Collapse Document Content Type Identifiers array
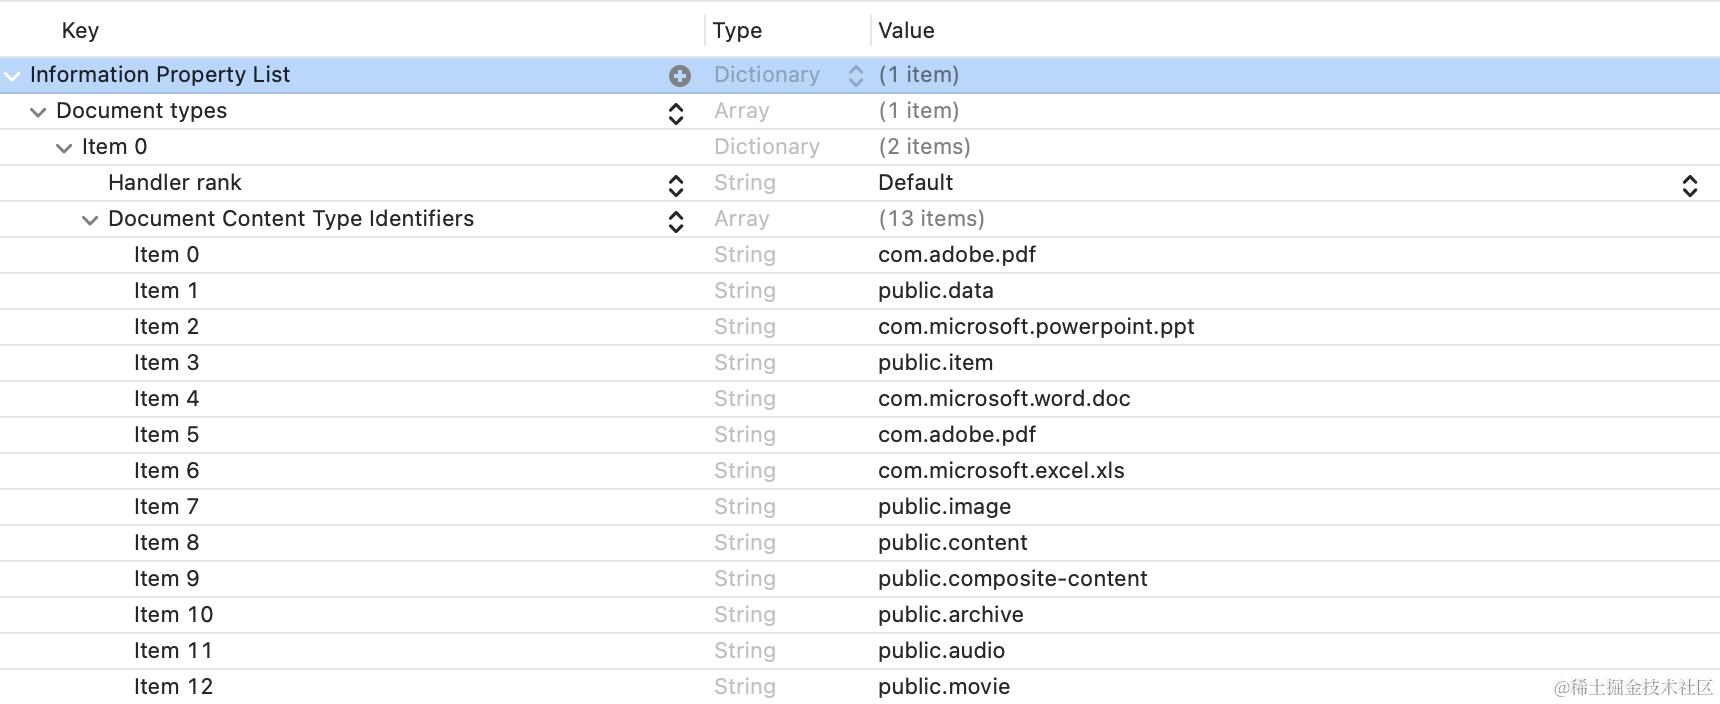 point(90,220)
